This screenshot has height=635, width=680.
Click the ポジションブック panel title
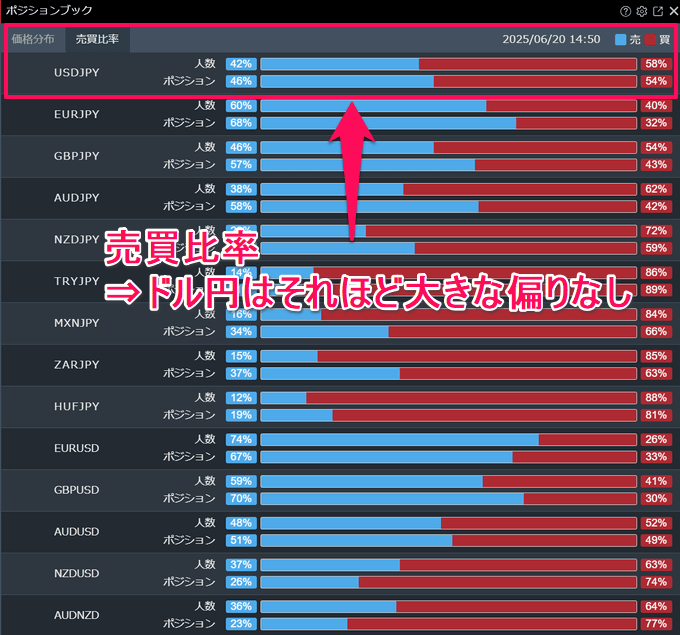pyautogui.click(x=49, y=10)
